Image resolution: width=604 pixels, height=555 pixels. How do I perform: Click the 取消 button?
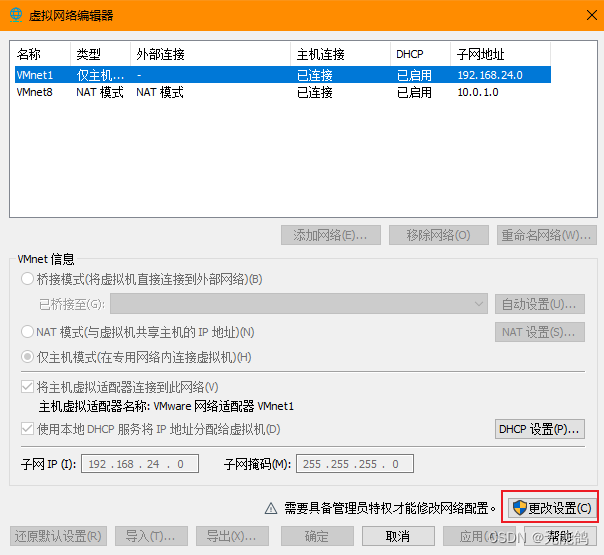click(x=398, y=536)
